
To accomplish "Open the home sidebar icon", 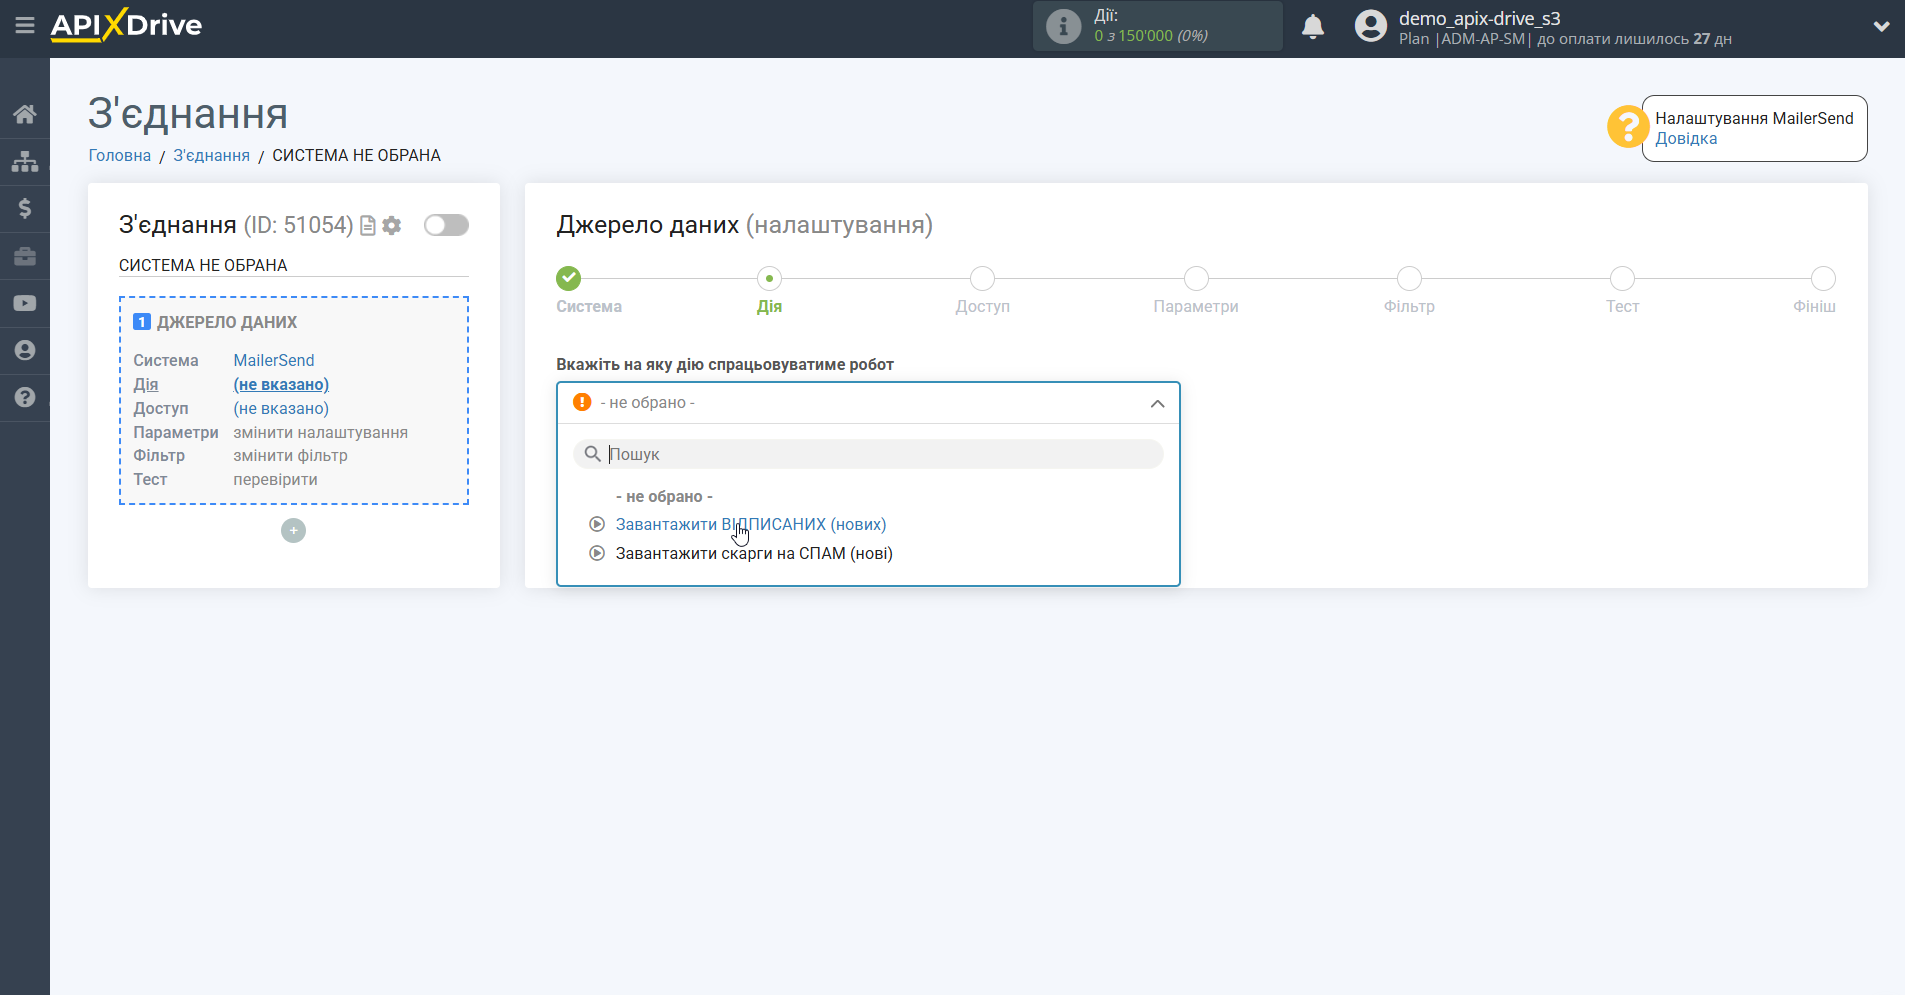I will [25, 114].
